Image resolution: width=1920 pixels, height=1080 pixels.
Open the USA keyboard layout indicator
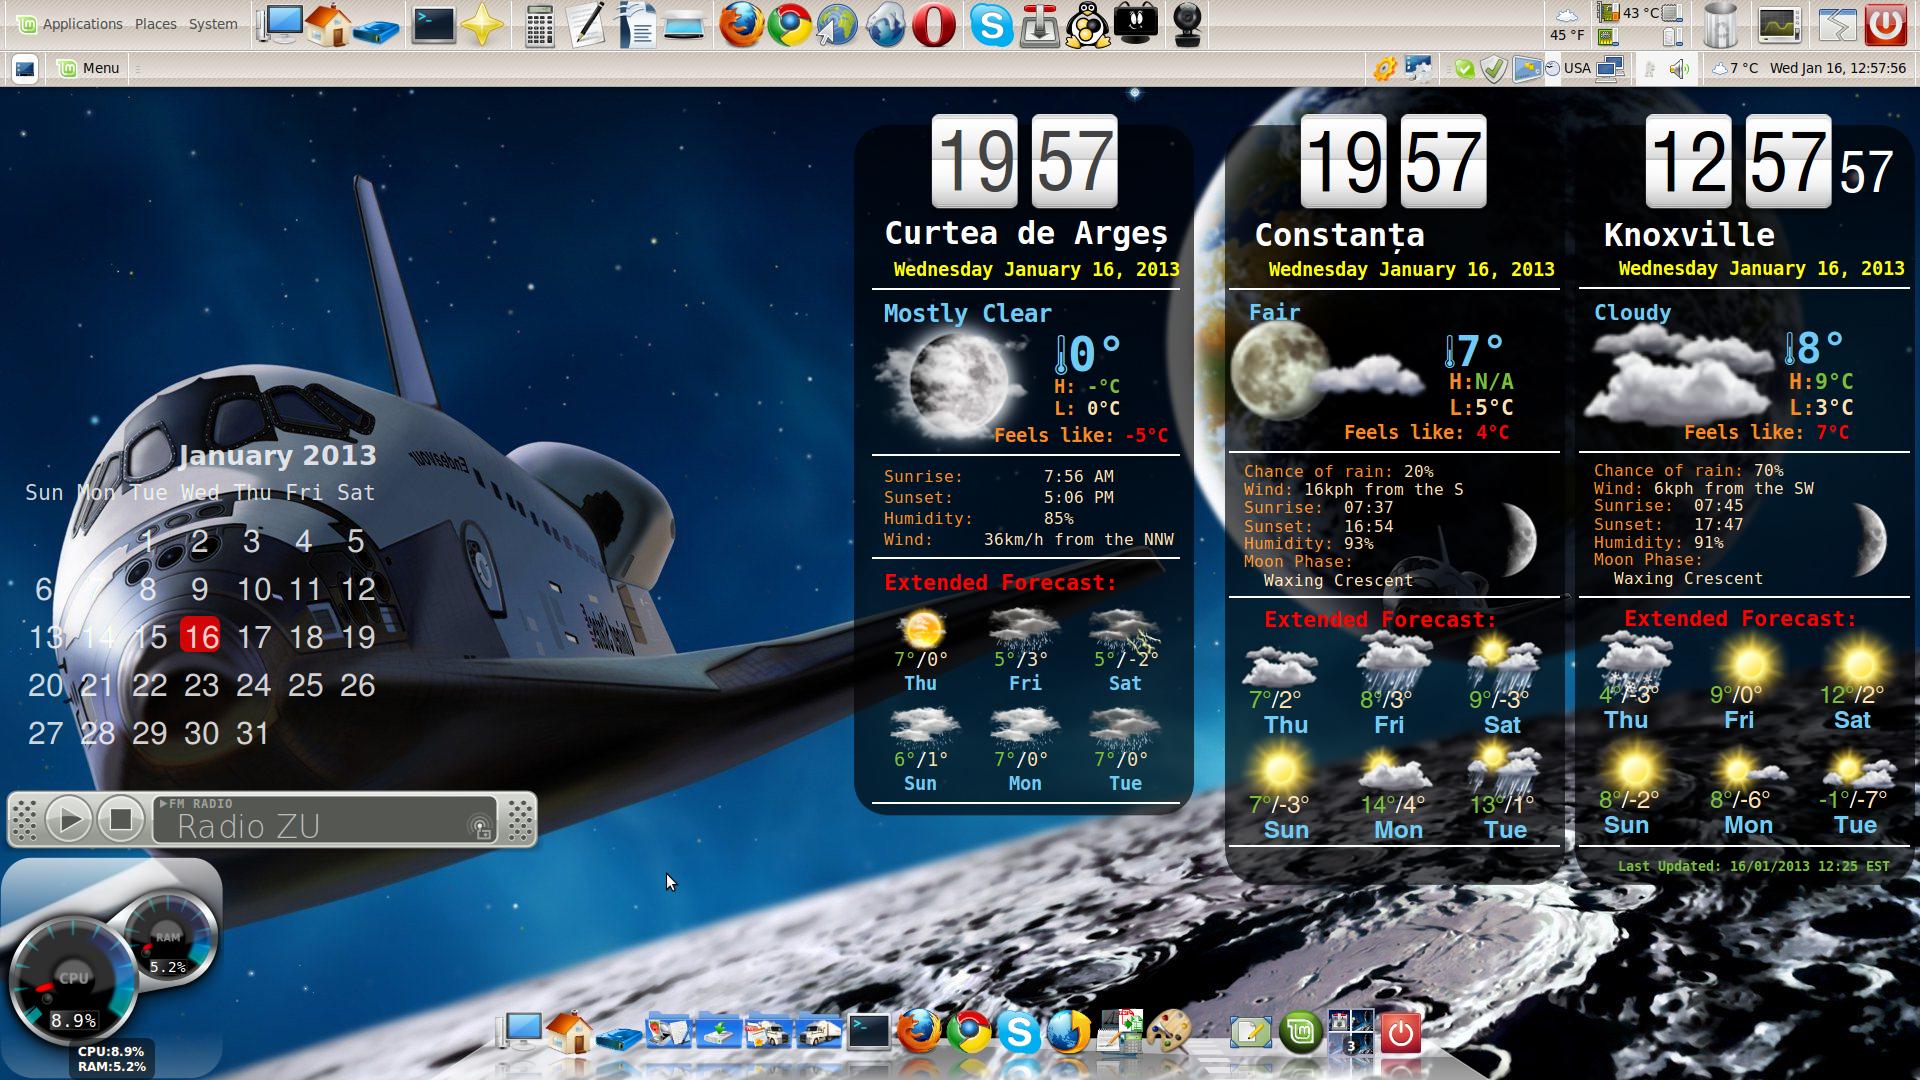[1577, 68]
